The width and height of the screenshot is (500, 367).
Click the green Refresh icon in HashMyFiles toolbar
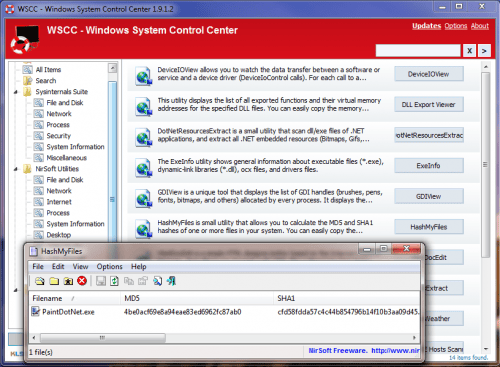point(114,281)
